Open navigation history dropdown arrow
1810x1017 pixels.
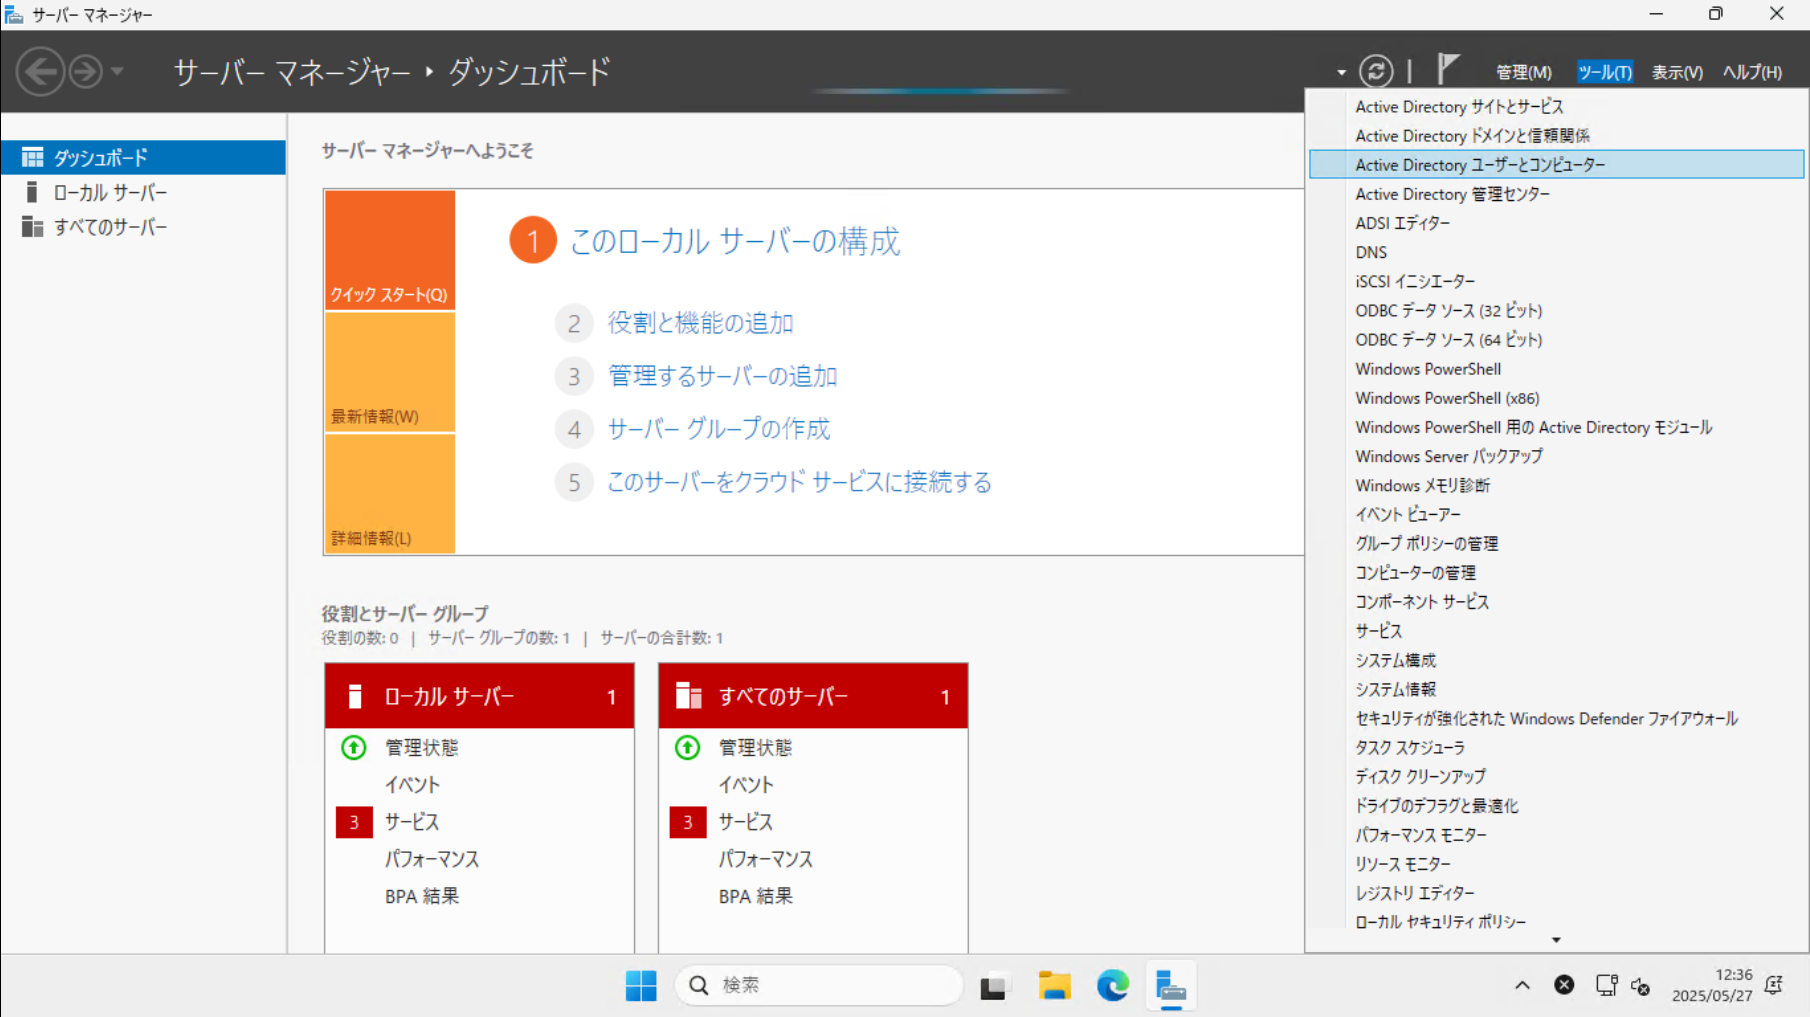(117, 72)
